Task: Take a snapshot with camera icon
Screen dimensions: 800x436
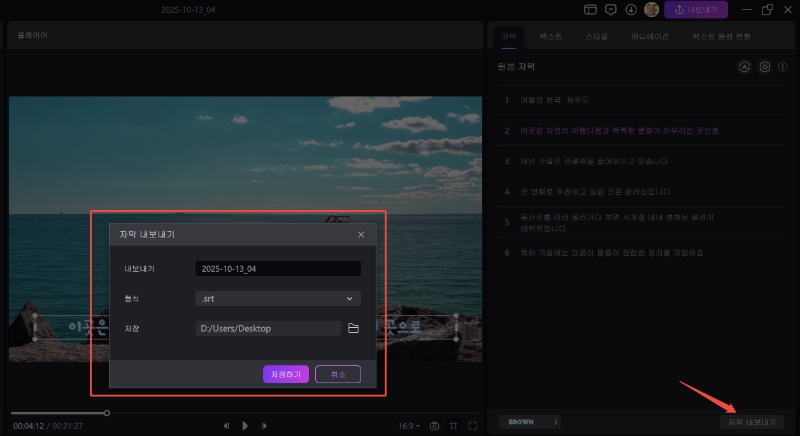Action: (434, 426)
